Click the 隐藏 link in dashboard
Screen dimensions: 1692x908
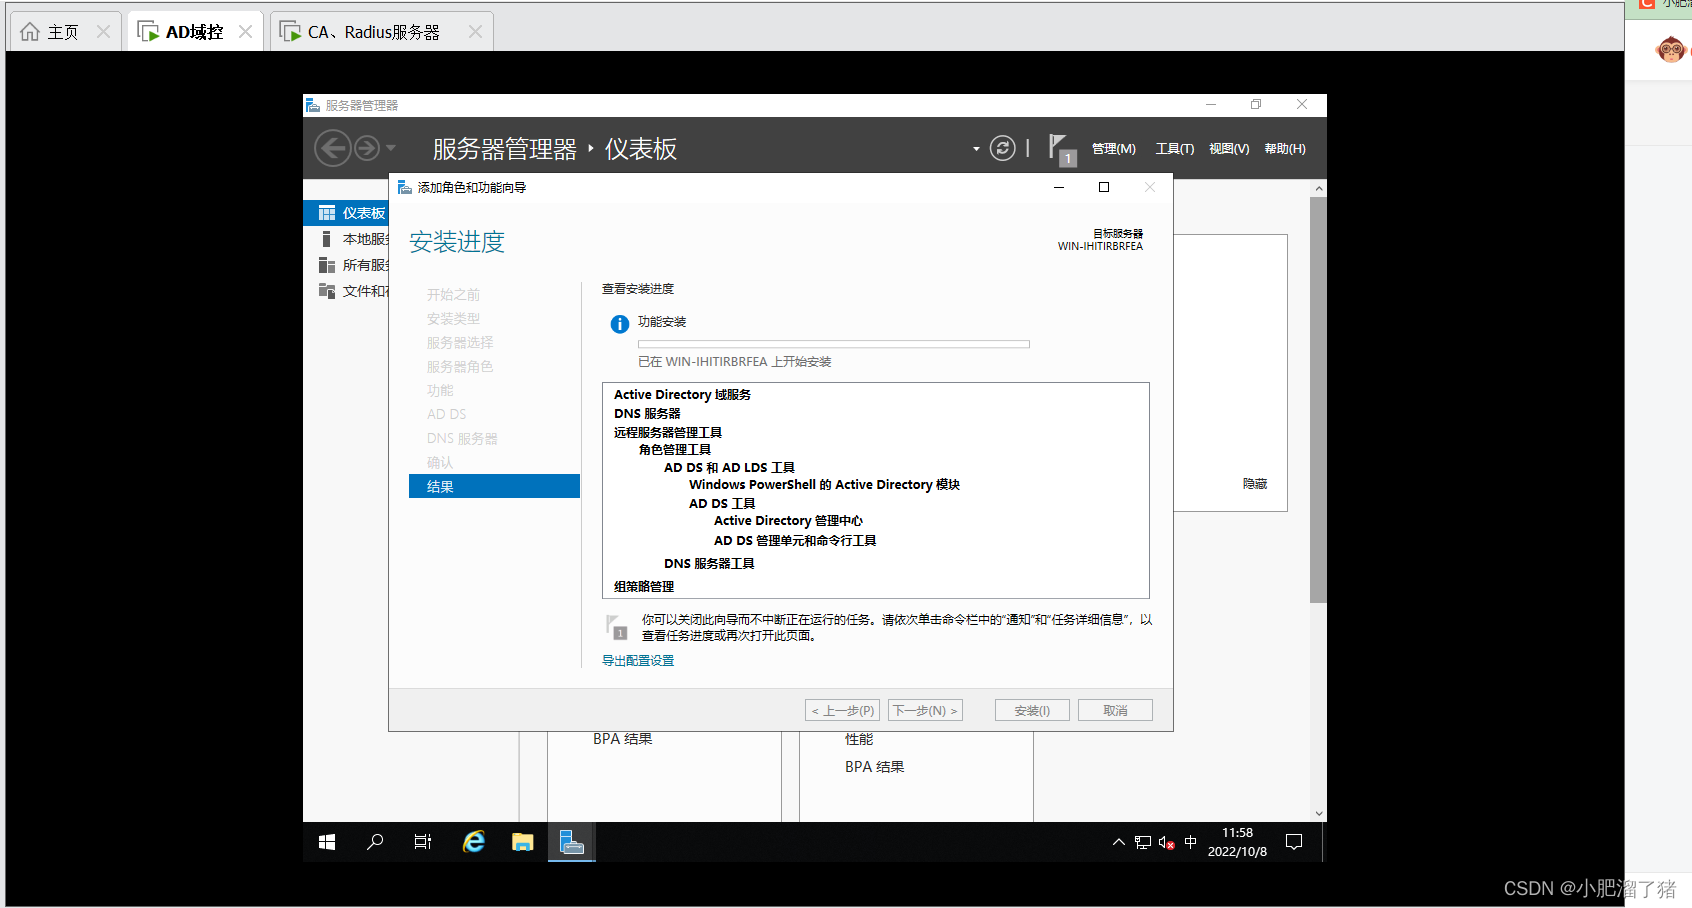click(x=1255, y=484)
